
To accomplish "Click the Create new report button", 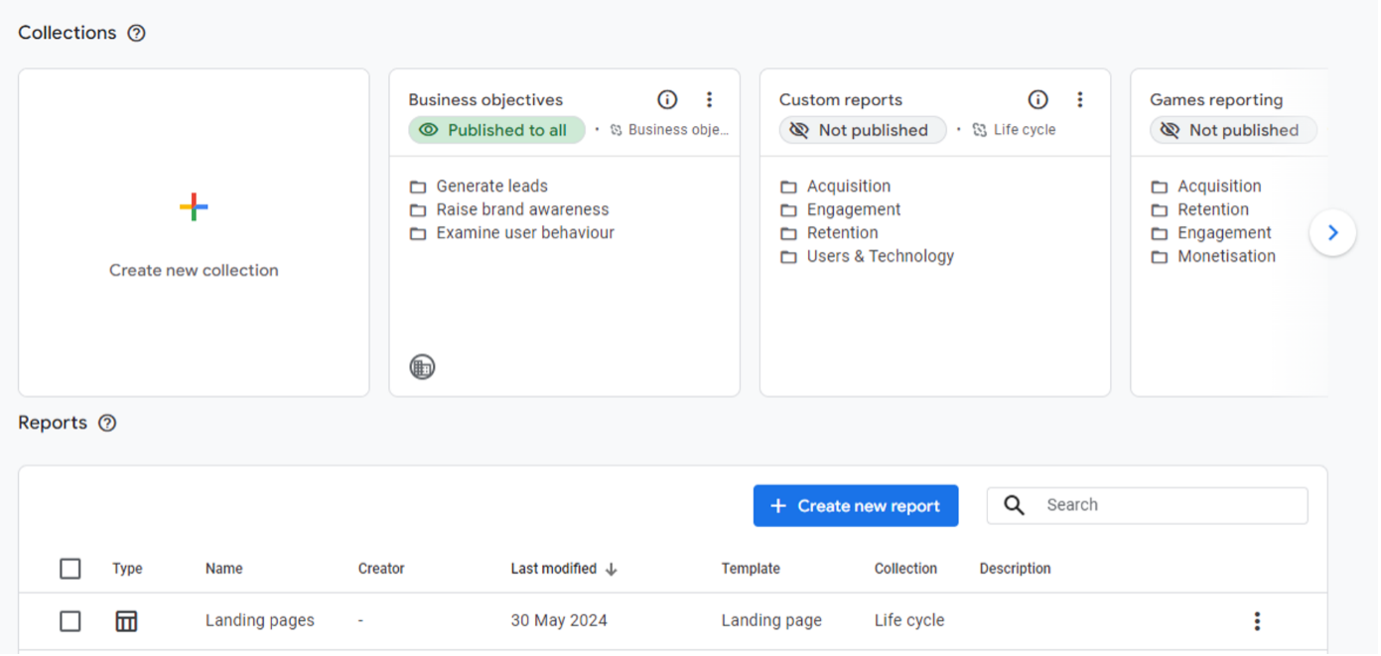I will [856, 506].
